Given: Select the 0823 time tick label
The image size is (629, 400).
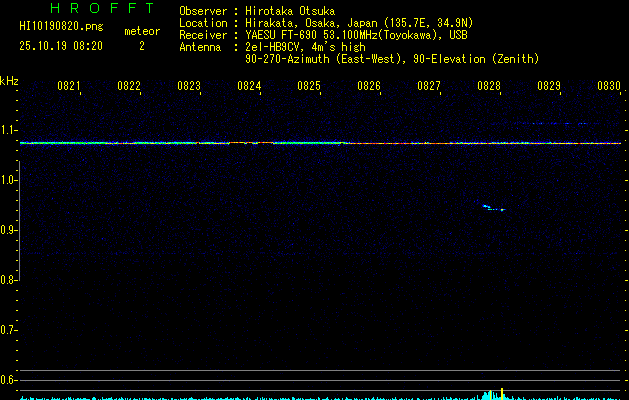Looking at the screenshot, I should click(189, 87).
